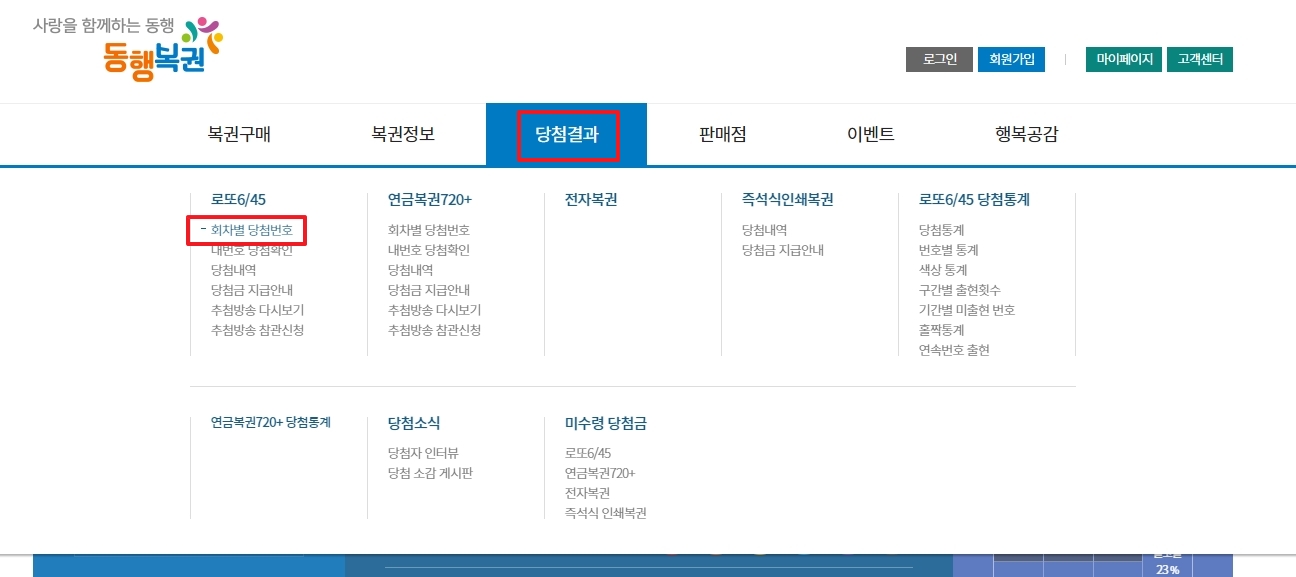
Task: Open 고객센터 customer service
Action: click(x=1200, y=59)
